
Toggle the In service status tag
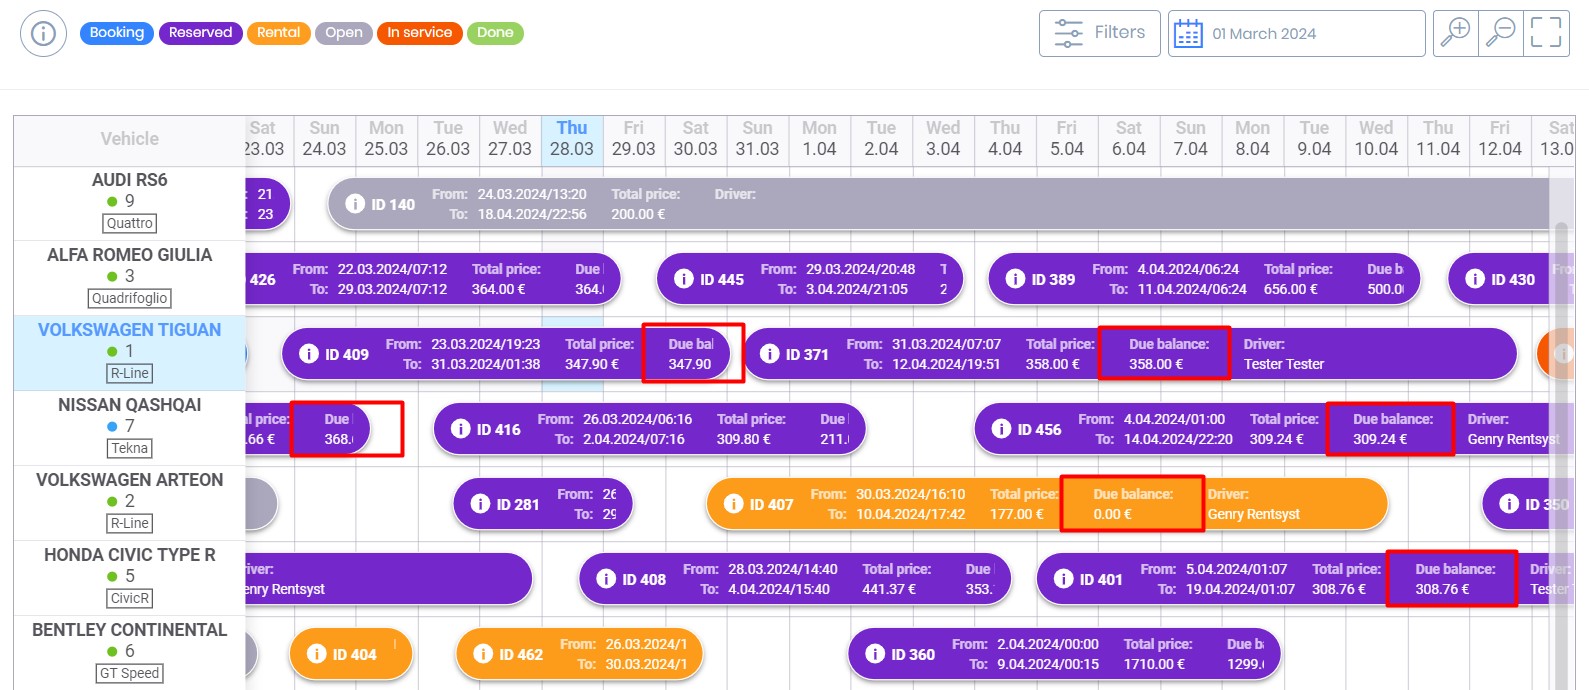tap(419, 33)
